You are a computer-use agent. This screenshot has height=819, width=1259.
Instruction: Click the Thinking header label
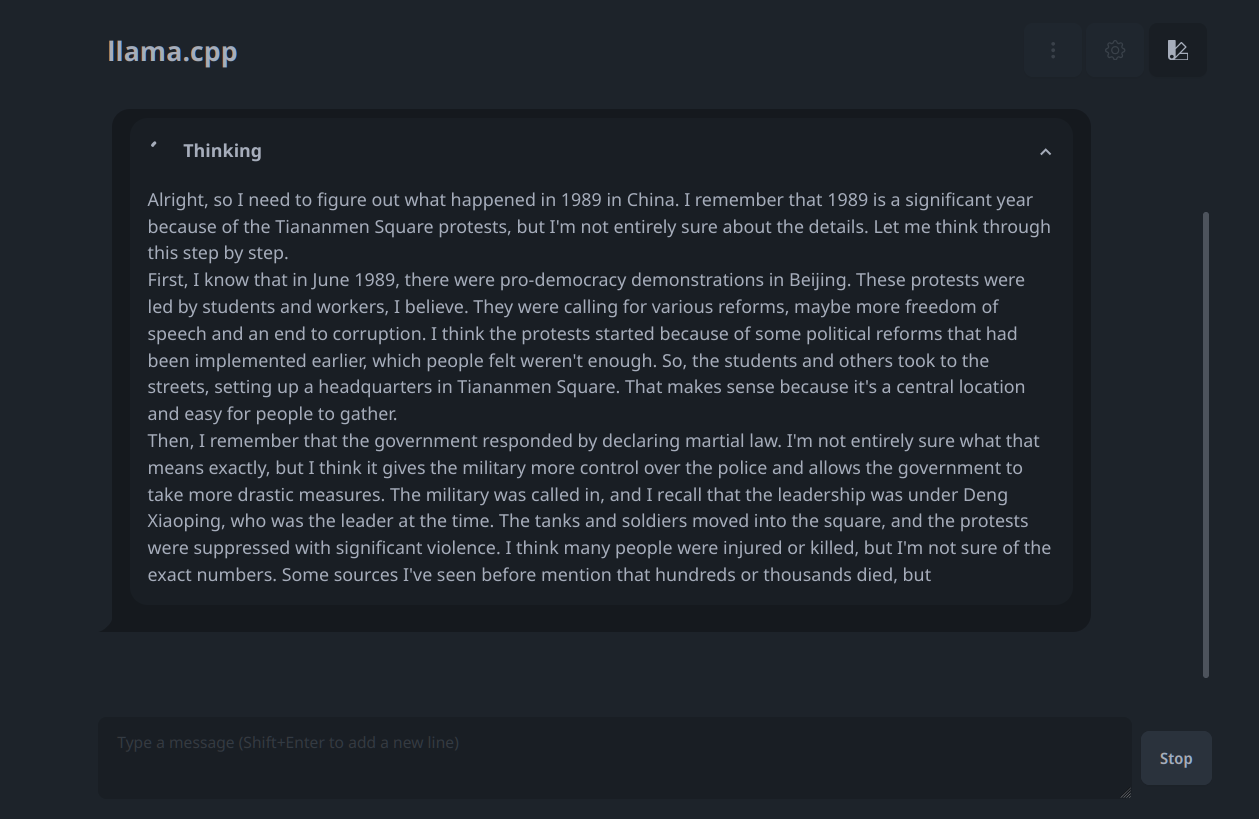tap(222, 150)
